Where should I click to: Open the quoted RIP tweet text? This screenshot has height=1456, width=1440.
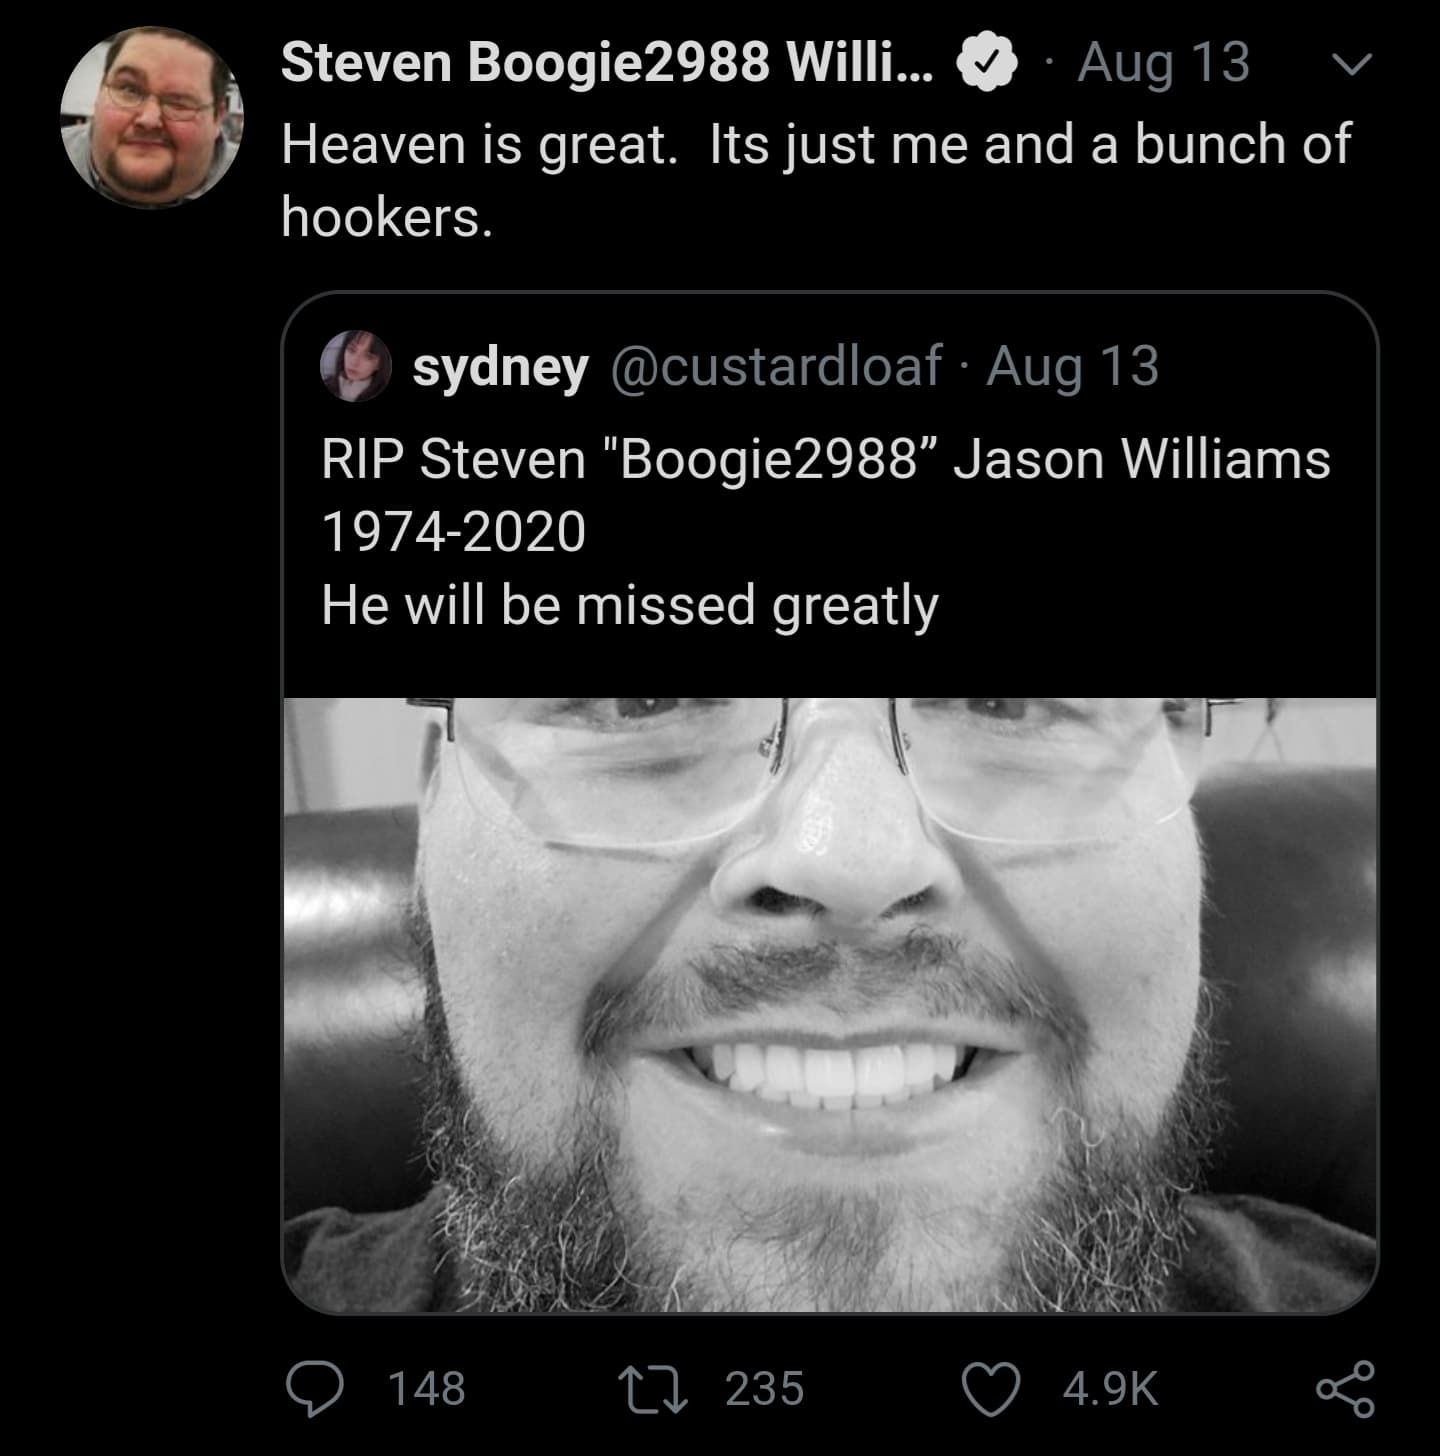point(825,532)
